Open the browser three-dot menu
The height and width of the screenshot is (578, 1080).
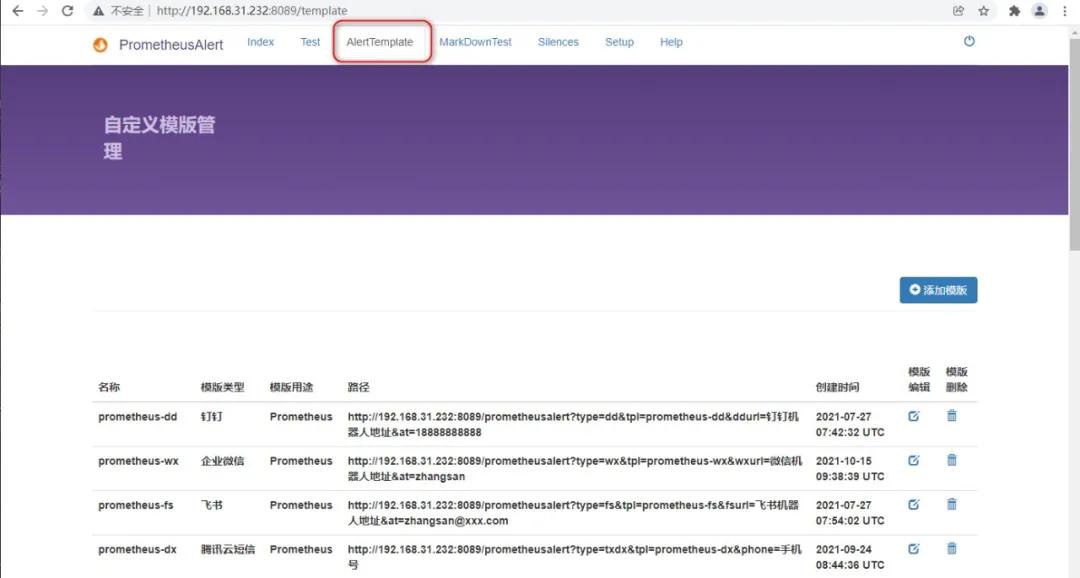pos(1065,11)
